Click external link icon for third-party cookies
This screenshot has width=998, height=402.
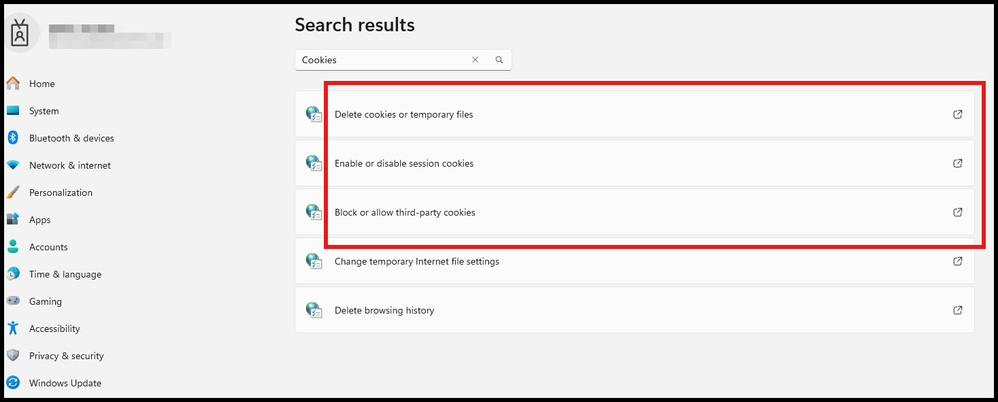tap(957, 212)
